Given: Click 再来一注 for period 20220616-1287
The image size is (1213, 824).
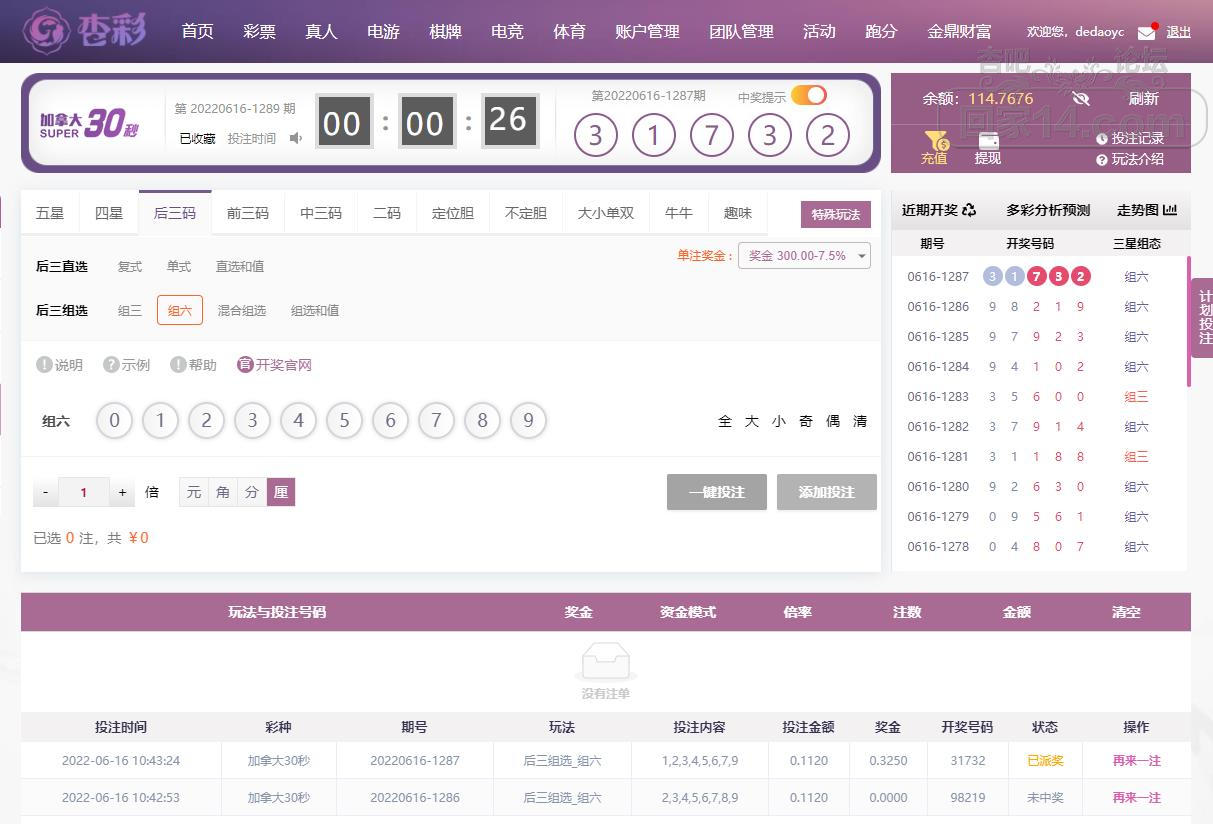Looking at the screenshot, I should pyautogui.click(x=1137, y=760).
